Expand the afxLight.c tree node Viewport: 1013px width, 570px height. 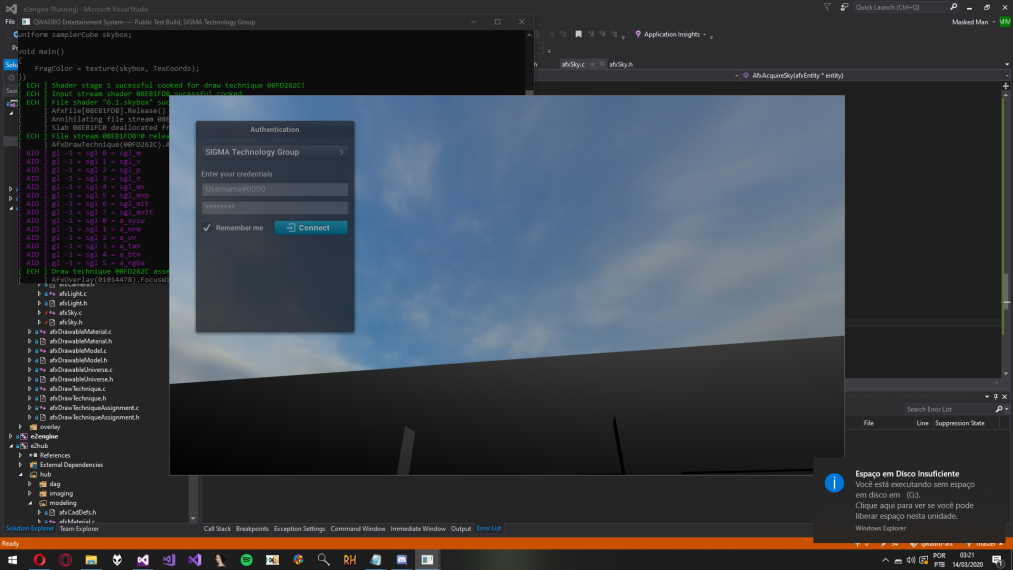click(x=39, y=293)
